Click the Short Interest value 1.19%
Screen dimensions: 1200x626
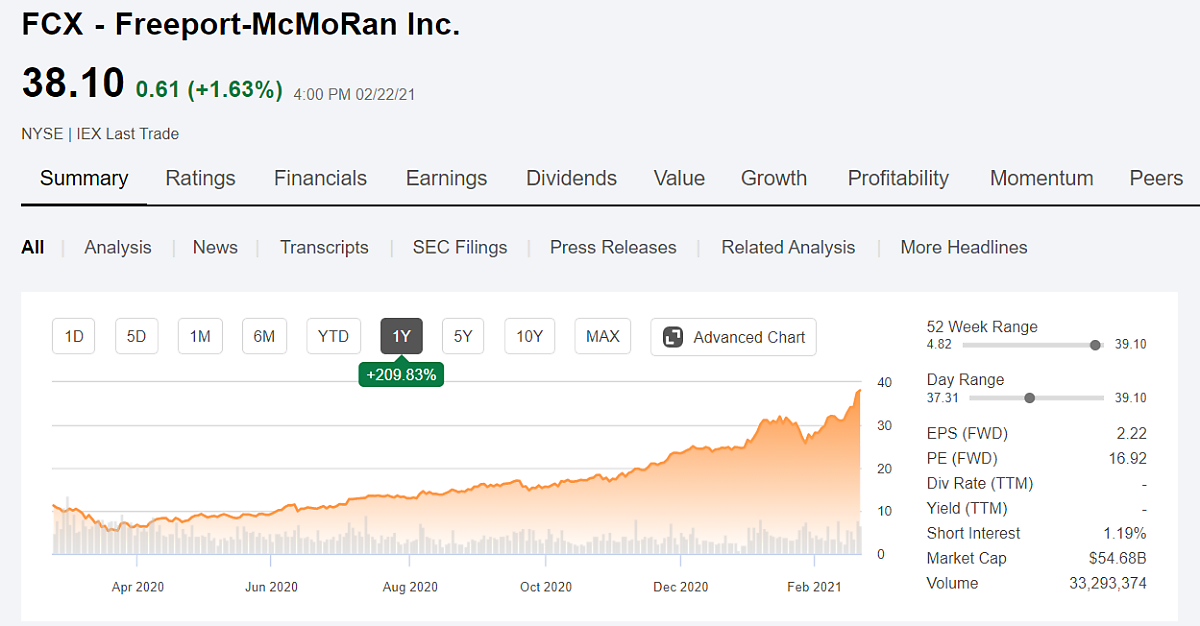point(1126,533)
